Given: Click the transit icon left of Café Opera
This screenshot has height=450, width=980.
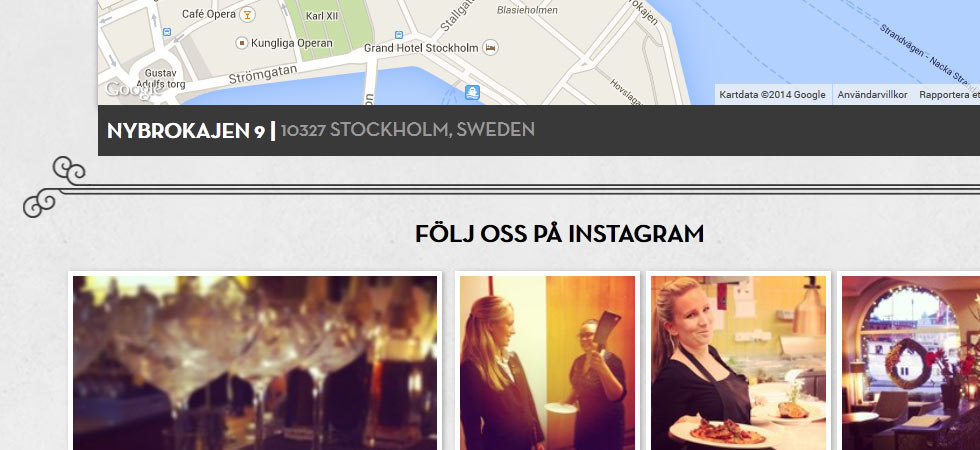Looking at the screenshot, I should tap(167, 32).
